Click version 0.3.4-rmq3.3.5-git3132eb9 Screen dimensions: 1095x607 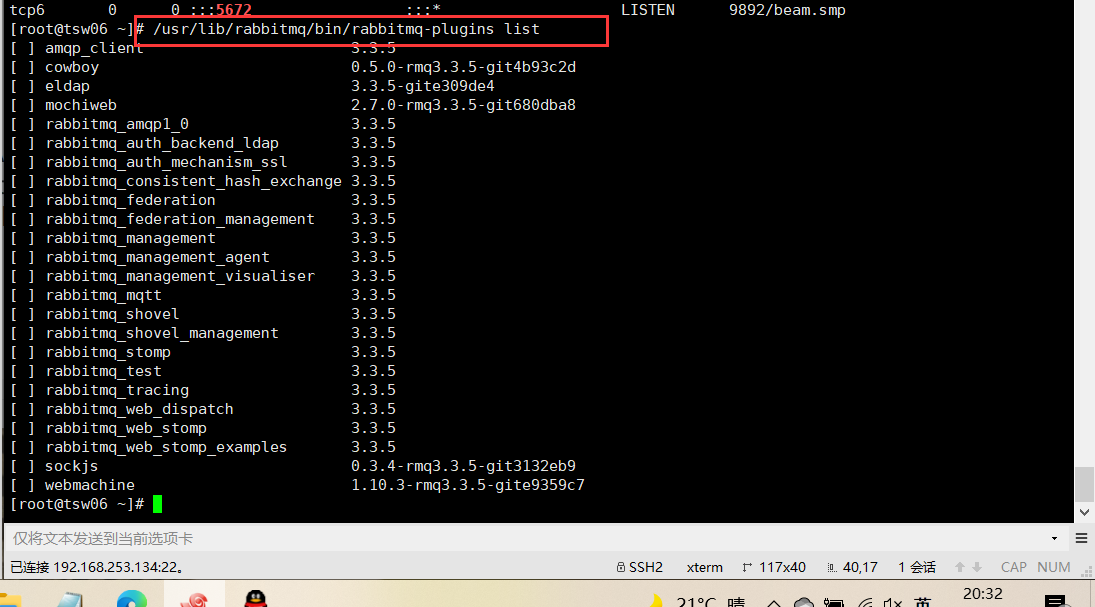click(464, 466)
